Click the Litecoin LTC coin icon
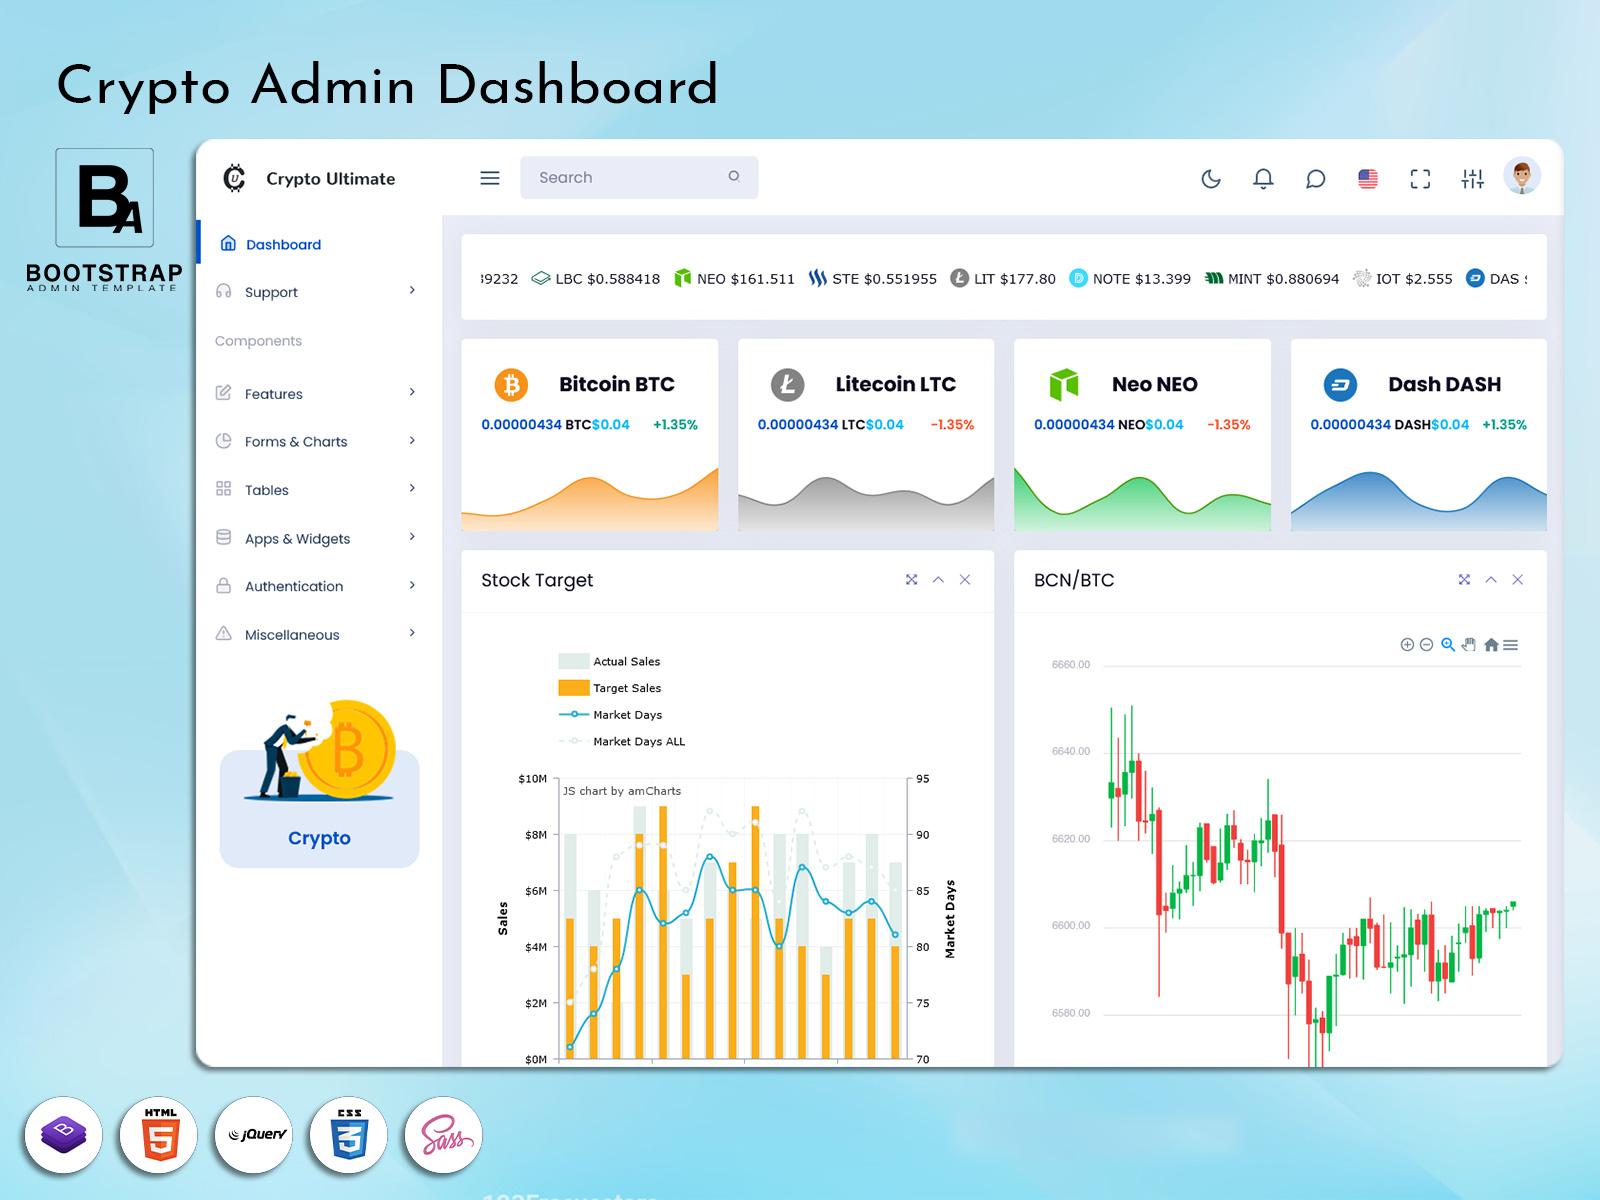This screenshot has width=1600, height=1200. [788, 385]
